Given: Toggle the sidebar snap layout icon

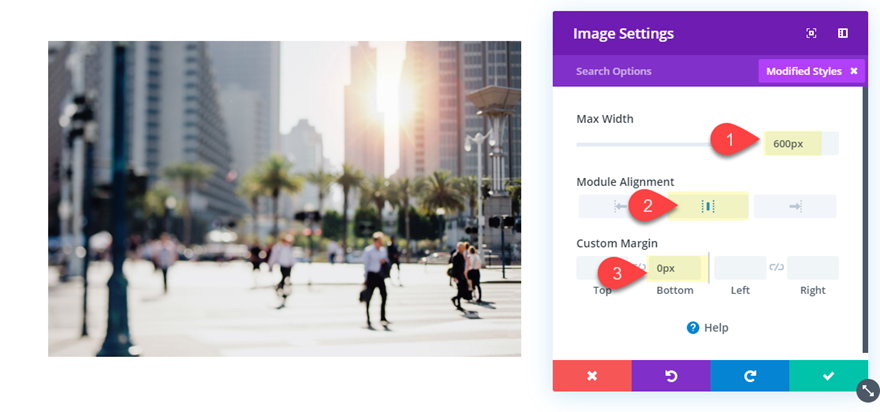Looking at the screenshot, I should coord(842,34).
